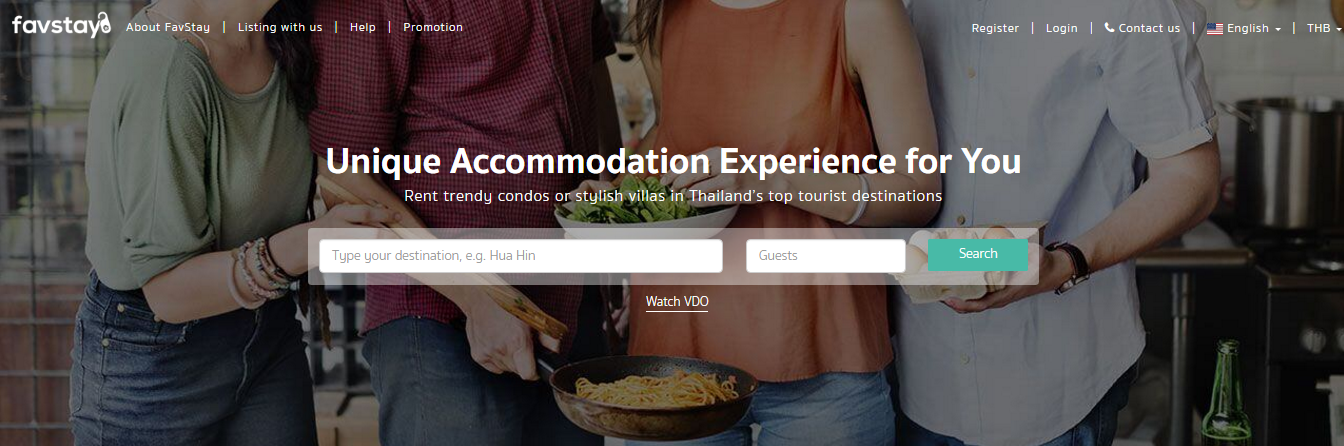Click the phone icon beside Contact us
This screenshot has width=1344, height=446.
click(1109, 28)
